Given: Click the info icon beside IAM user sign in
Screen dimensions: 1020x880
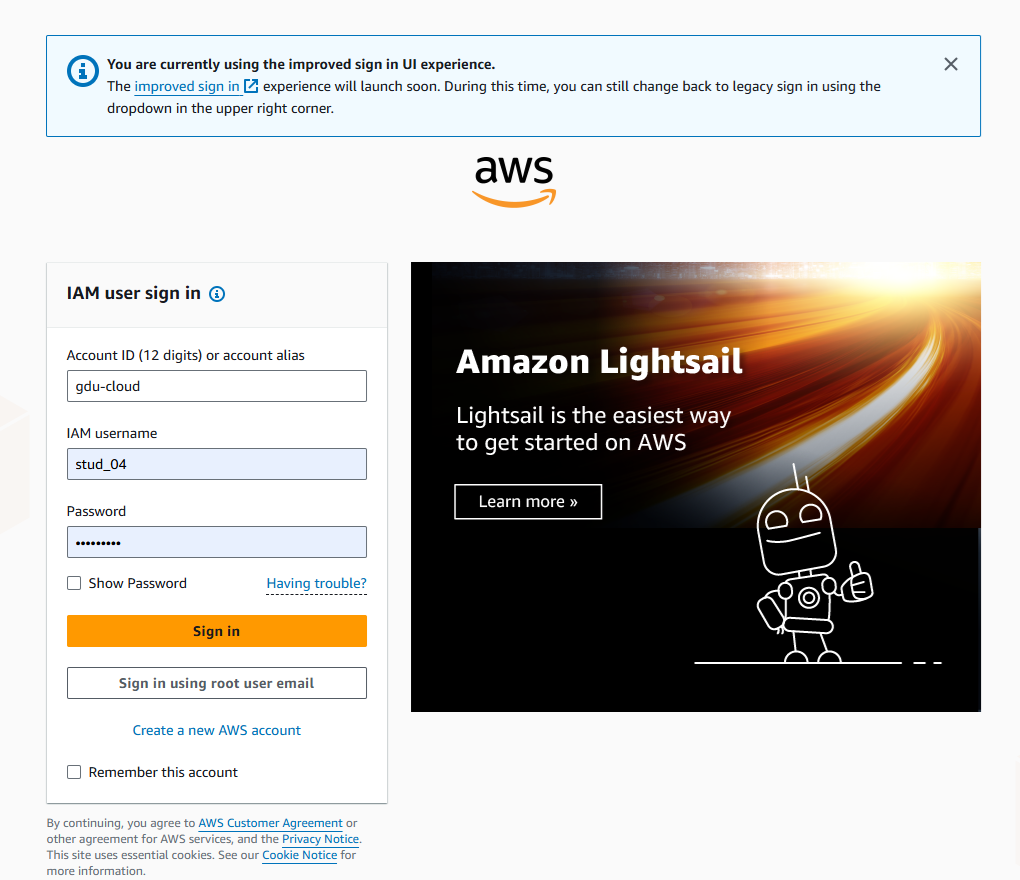Looking at the screenshot, I should click(217, 294).
